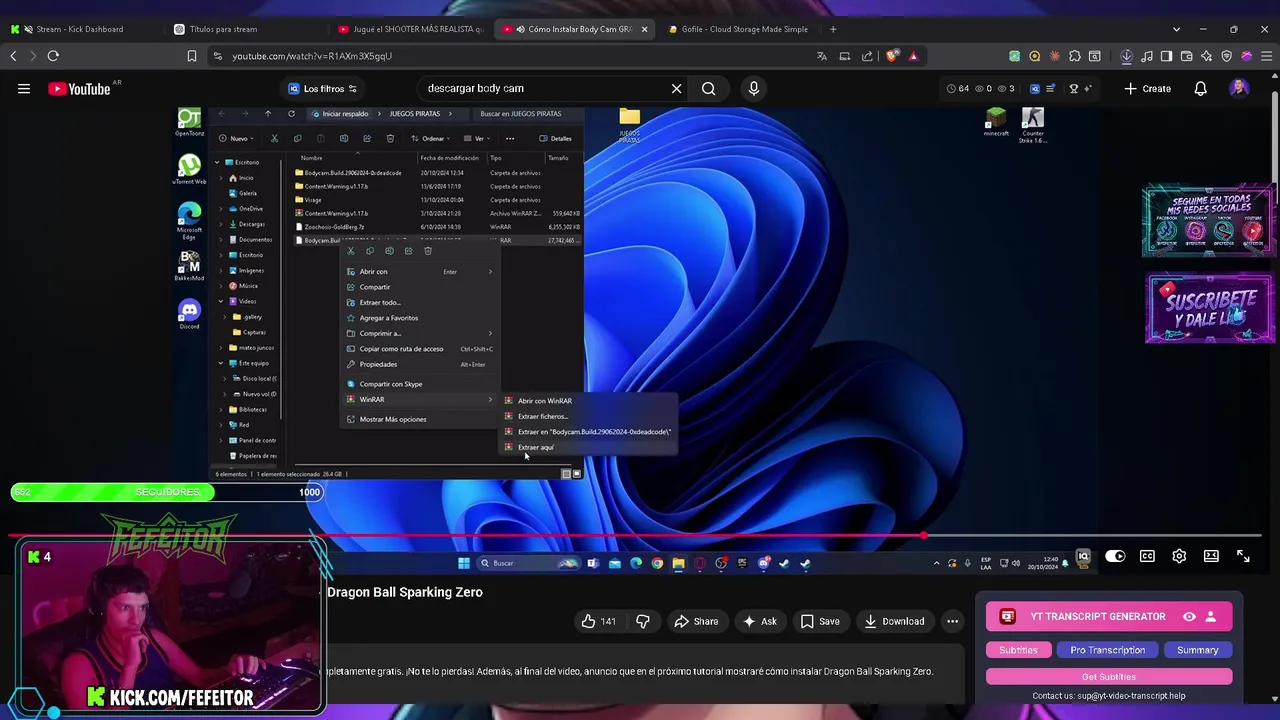This screenshot has height=720, width=1280.
Task: Click the trophy icon in YouTube header
Action: tap(1074, 89)
